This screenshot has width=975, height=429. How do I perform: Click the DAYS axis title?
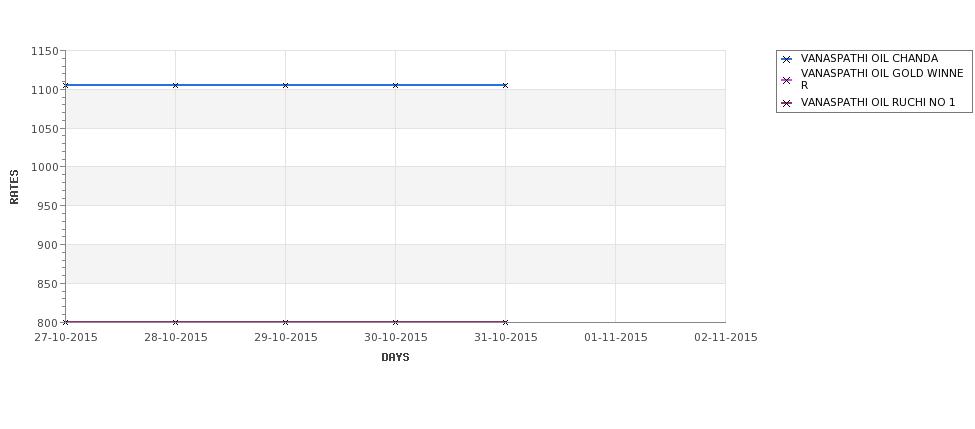pos(395,358)
